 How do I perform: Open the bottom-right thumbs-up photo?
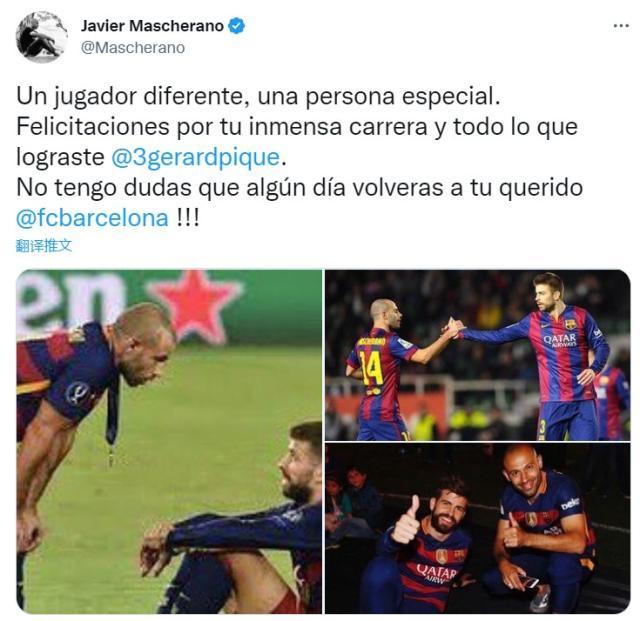(478, 528)
